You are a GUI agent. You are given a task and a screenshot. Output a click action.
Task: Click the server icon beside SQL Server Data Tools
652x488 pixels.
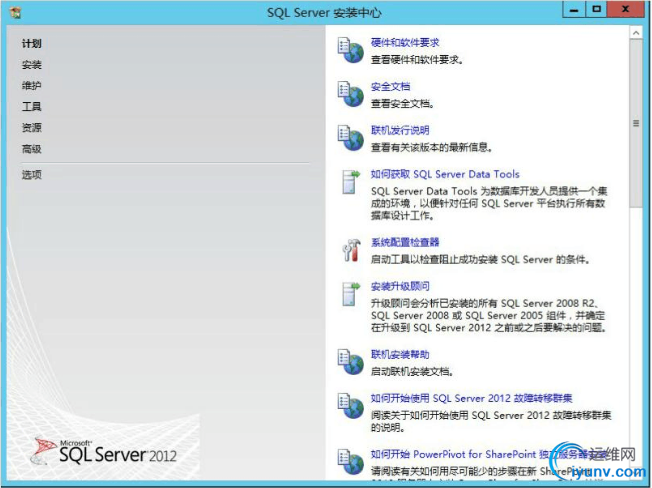(x=351, y=182)
